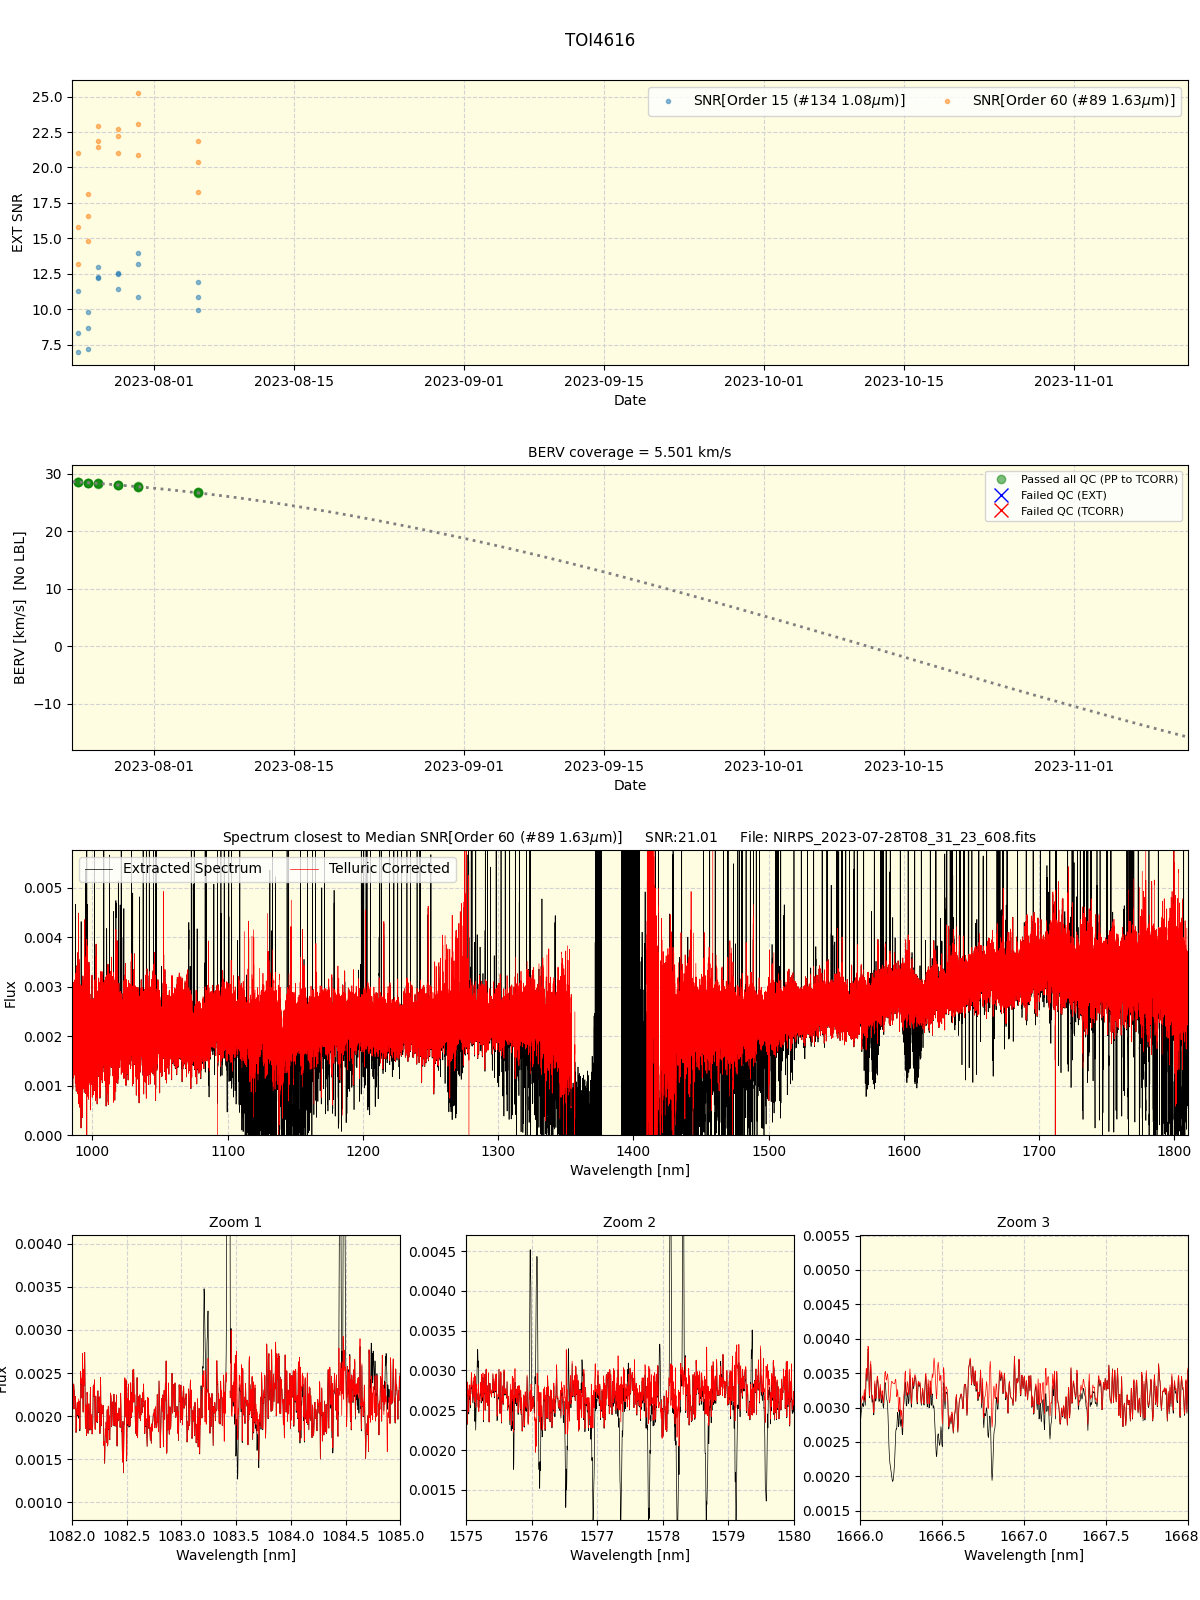Click the orange Order 60 SNR legend marker
This screenshot has height=1600, width=1200.
(x=947, y=101)
